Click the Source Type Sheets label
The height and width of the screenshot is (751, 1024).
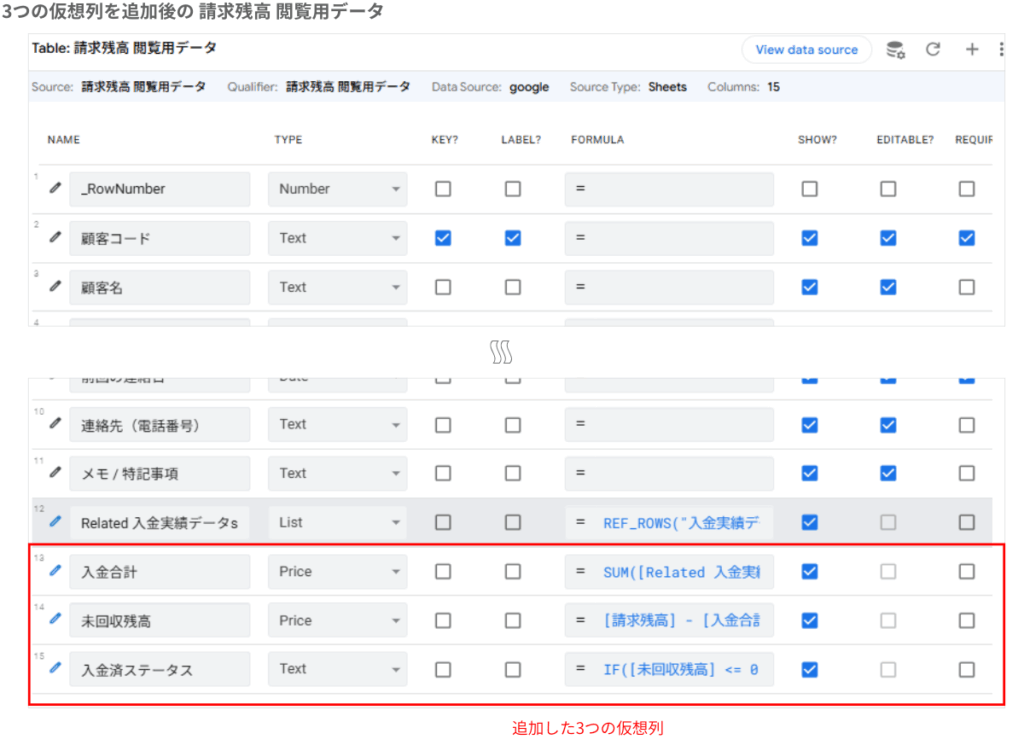667,87
